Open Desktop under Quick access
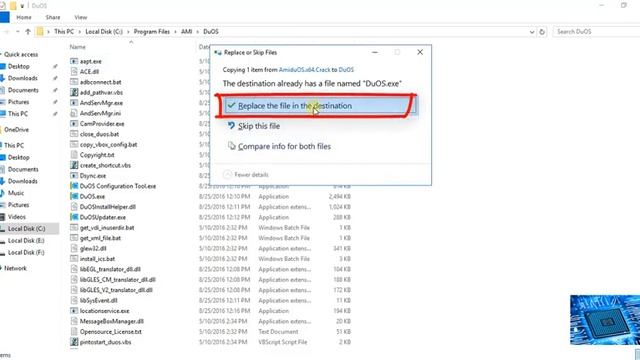Image resolution: width=640 pixels, height=360 pixels. pyautogui.click(x=19, y=66)
